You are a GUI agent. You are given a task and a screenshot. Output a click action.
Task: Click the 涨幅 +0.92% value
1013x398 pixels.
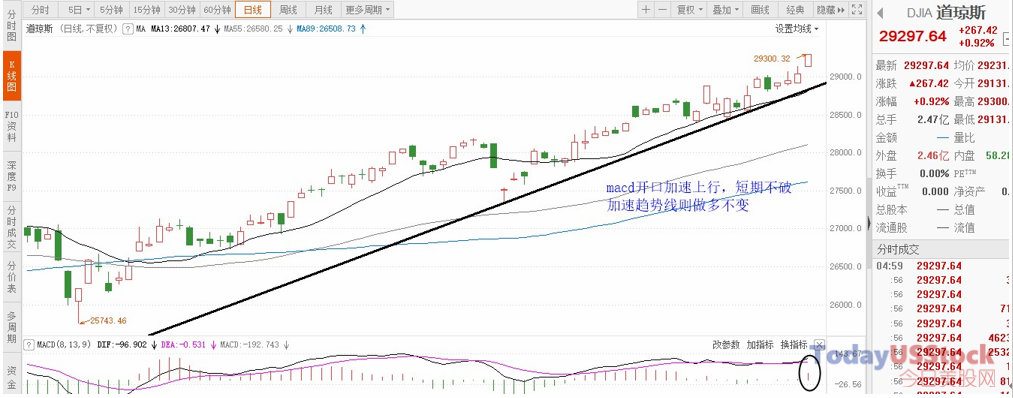[x=931, y=101]
